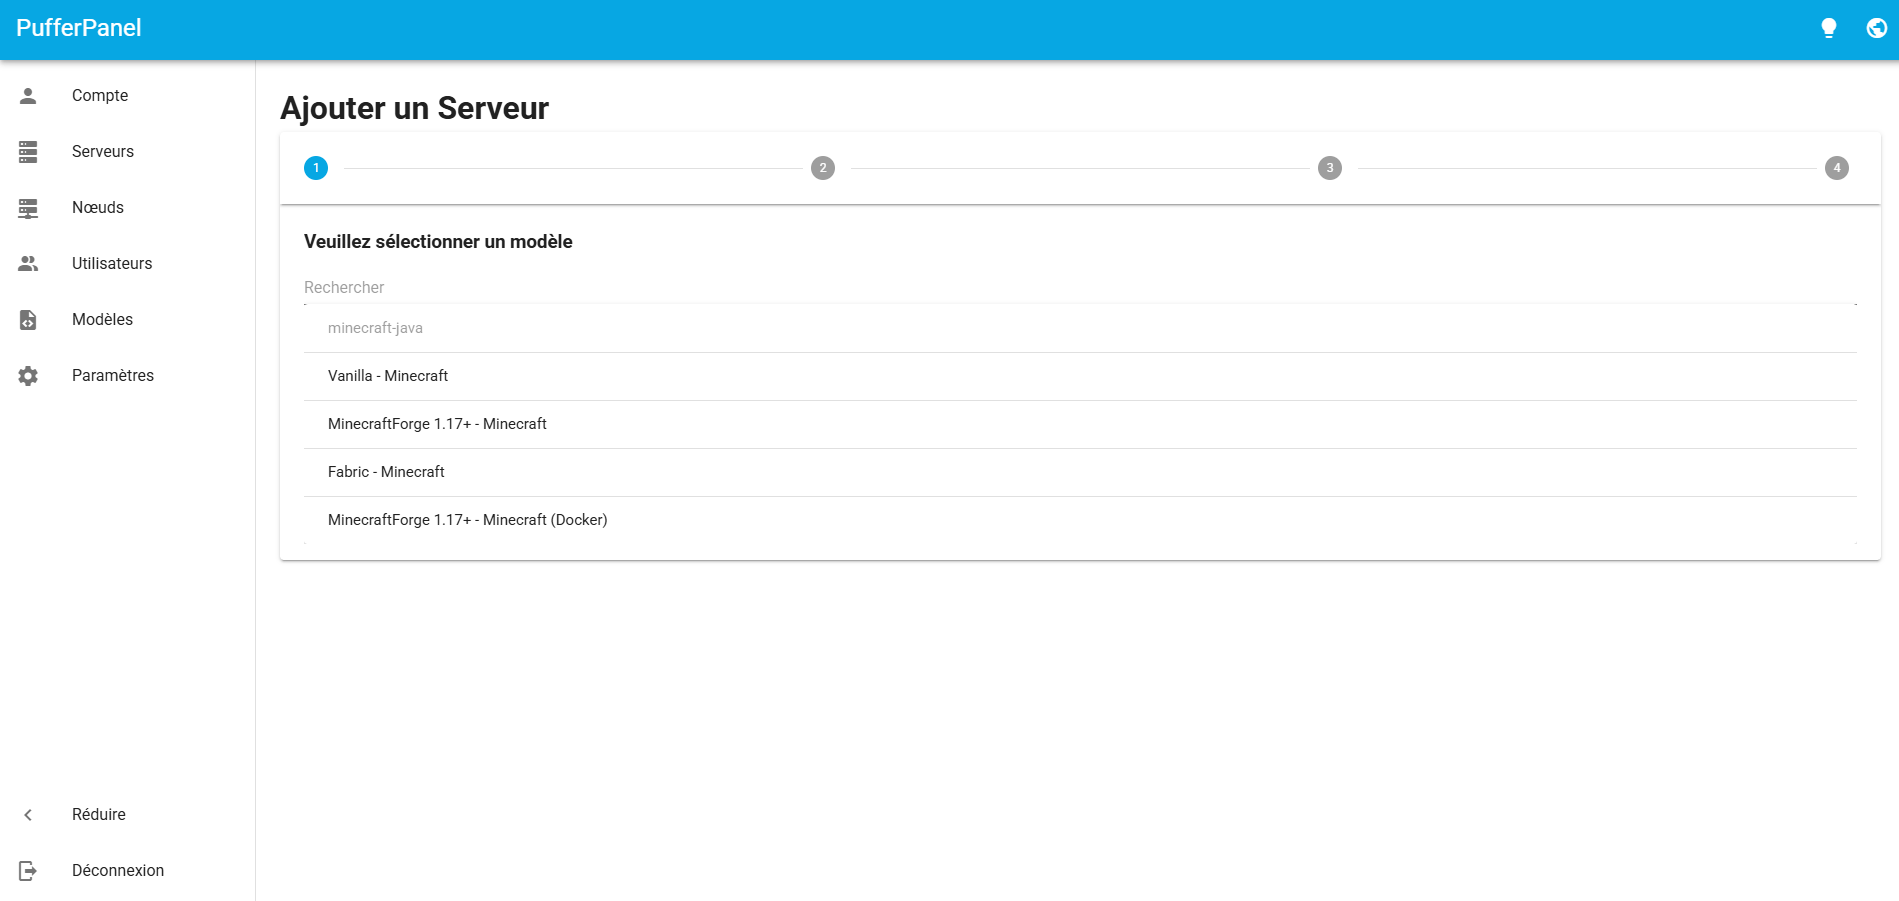
Task: Open Serveurs via its server-list icon
Action: pyautogui.click(x=28, y=152)
